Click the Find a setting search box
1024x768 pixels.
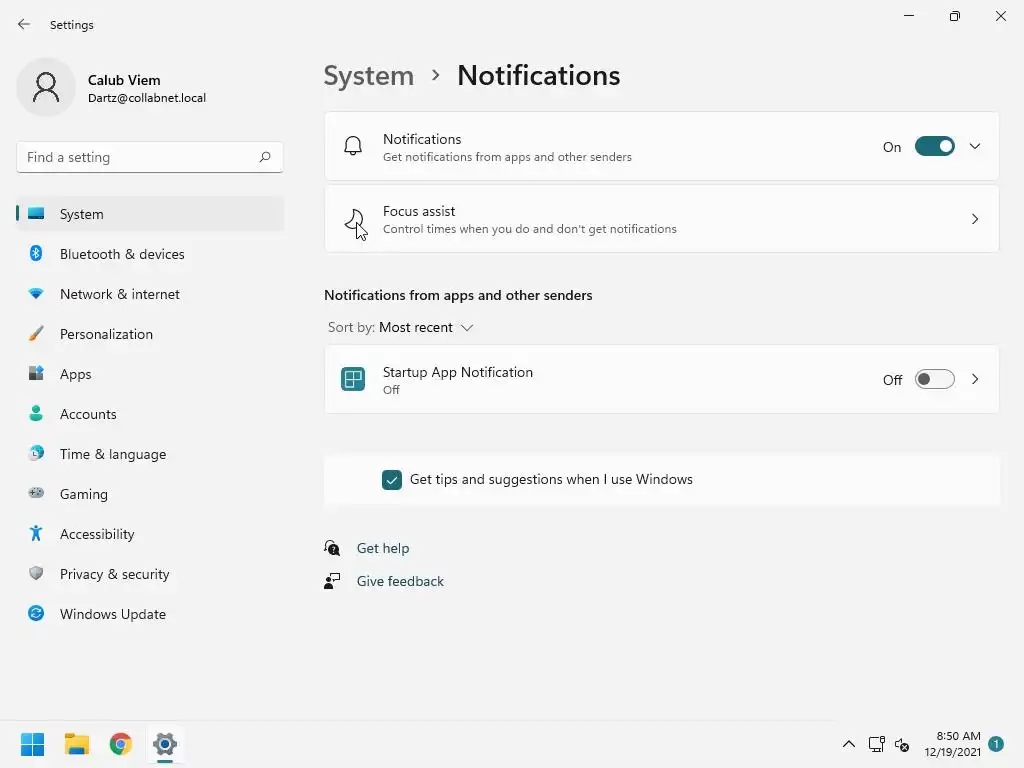(x=138, y=157)
